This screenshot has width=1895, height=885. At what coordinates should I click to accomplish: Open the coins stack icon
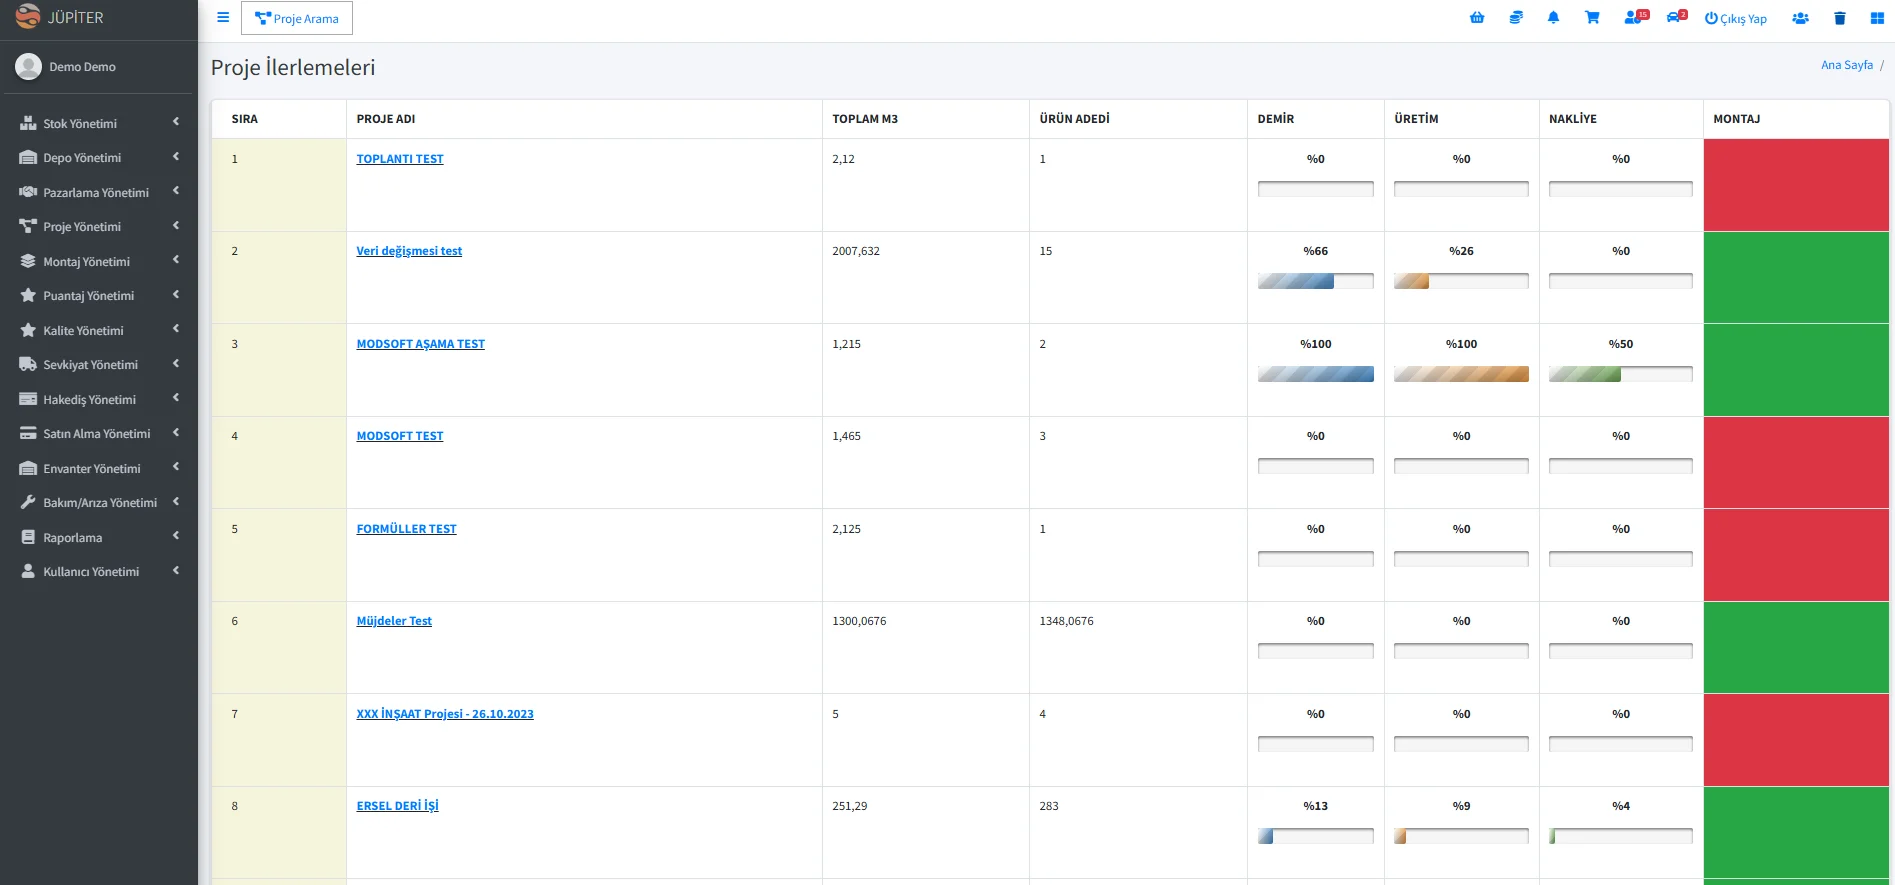(1516, 18)
